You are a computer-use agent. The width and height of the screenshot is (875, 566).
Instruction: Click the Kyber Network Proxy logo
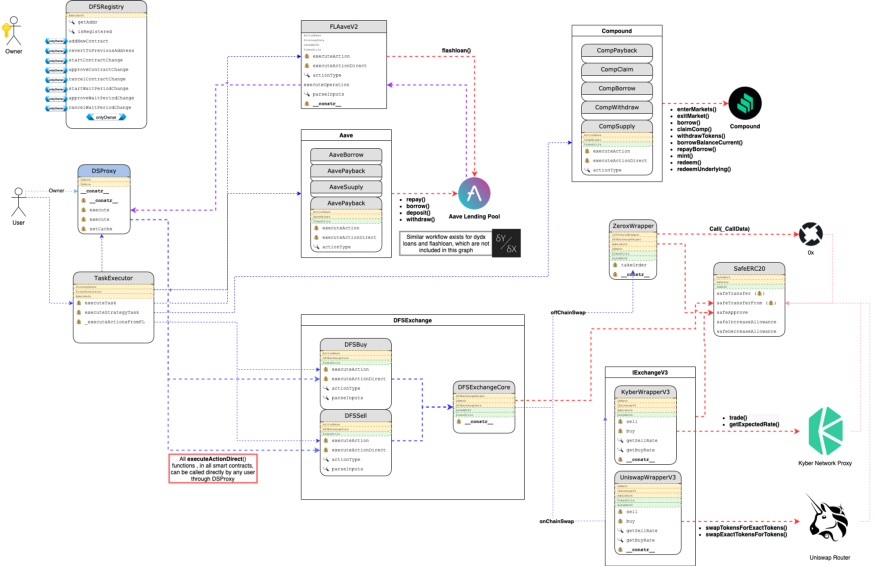825,430
